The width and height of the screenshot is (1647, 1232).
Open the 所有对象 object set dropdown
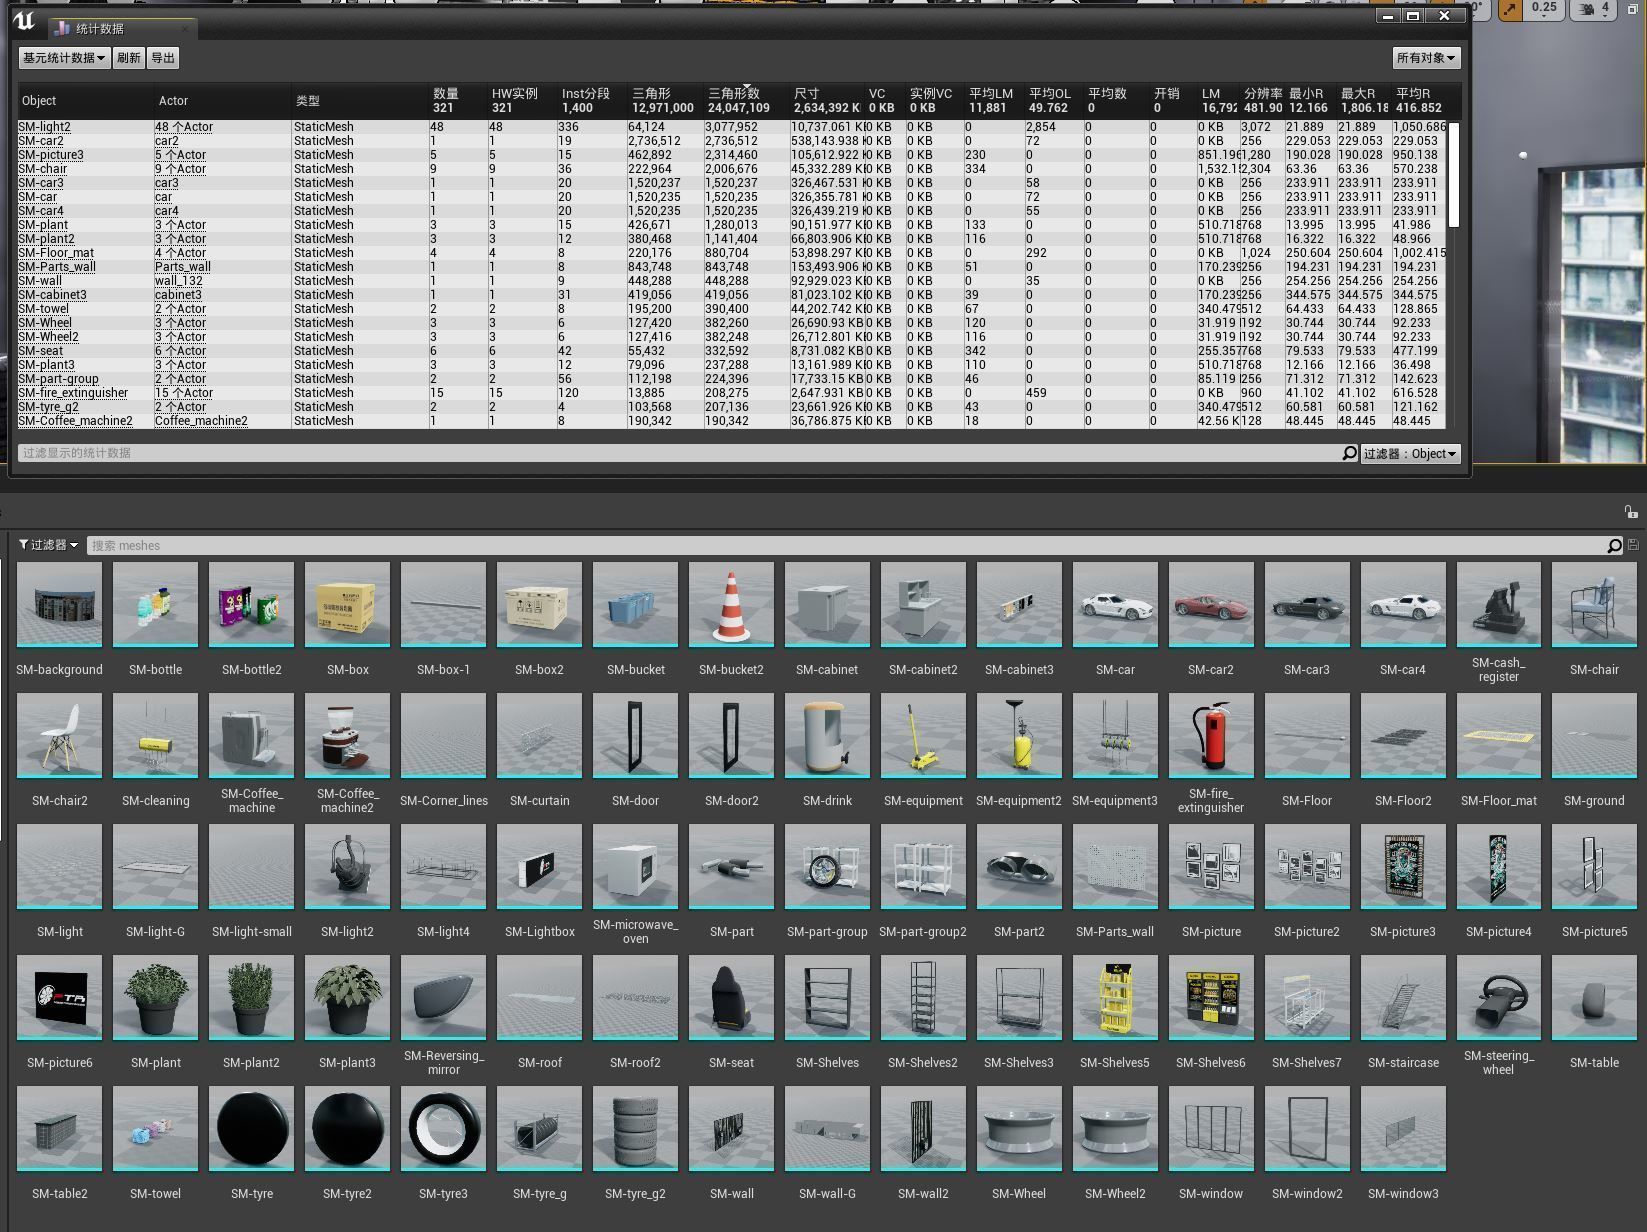[1426, 58]
